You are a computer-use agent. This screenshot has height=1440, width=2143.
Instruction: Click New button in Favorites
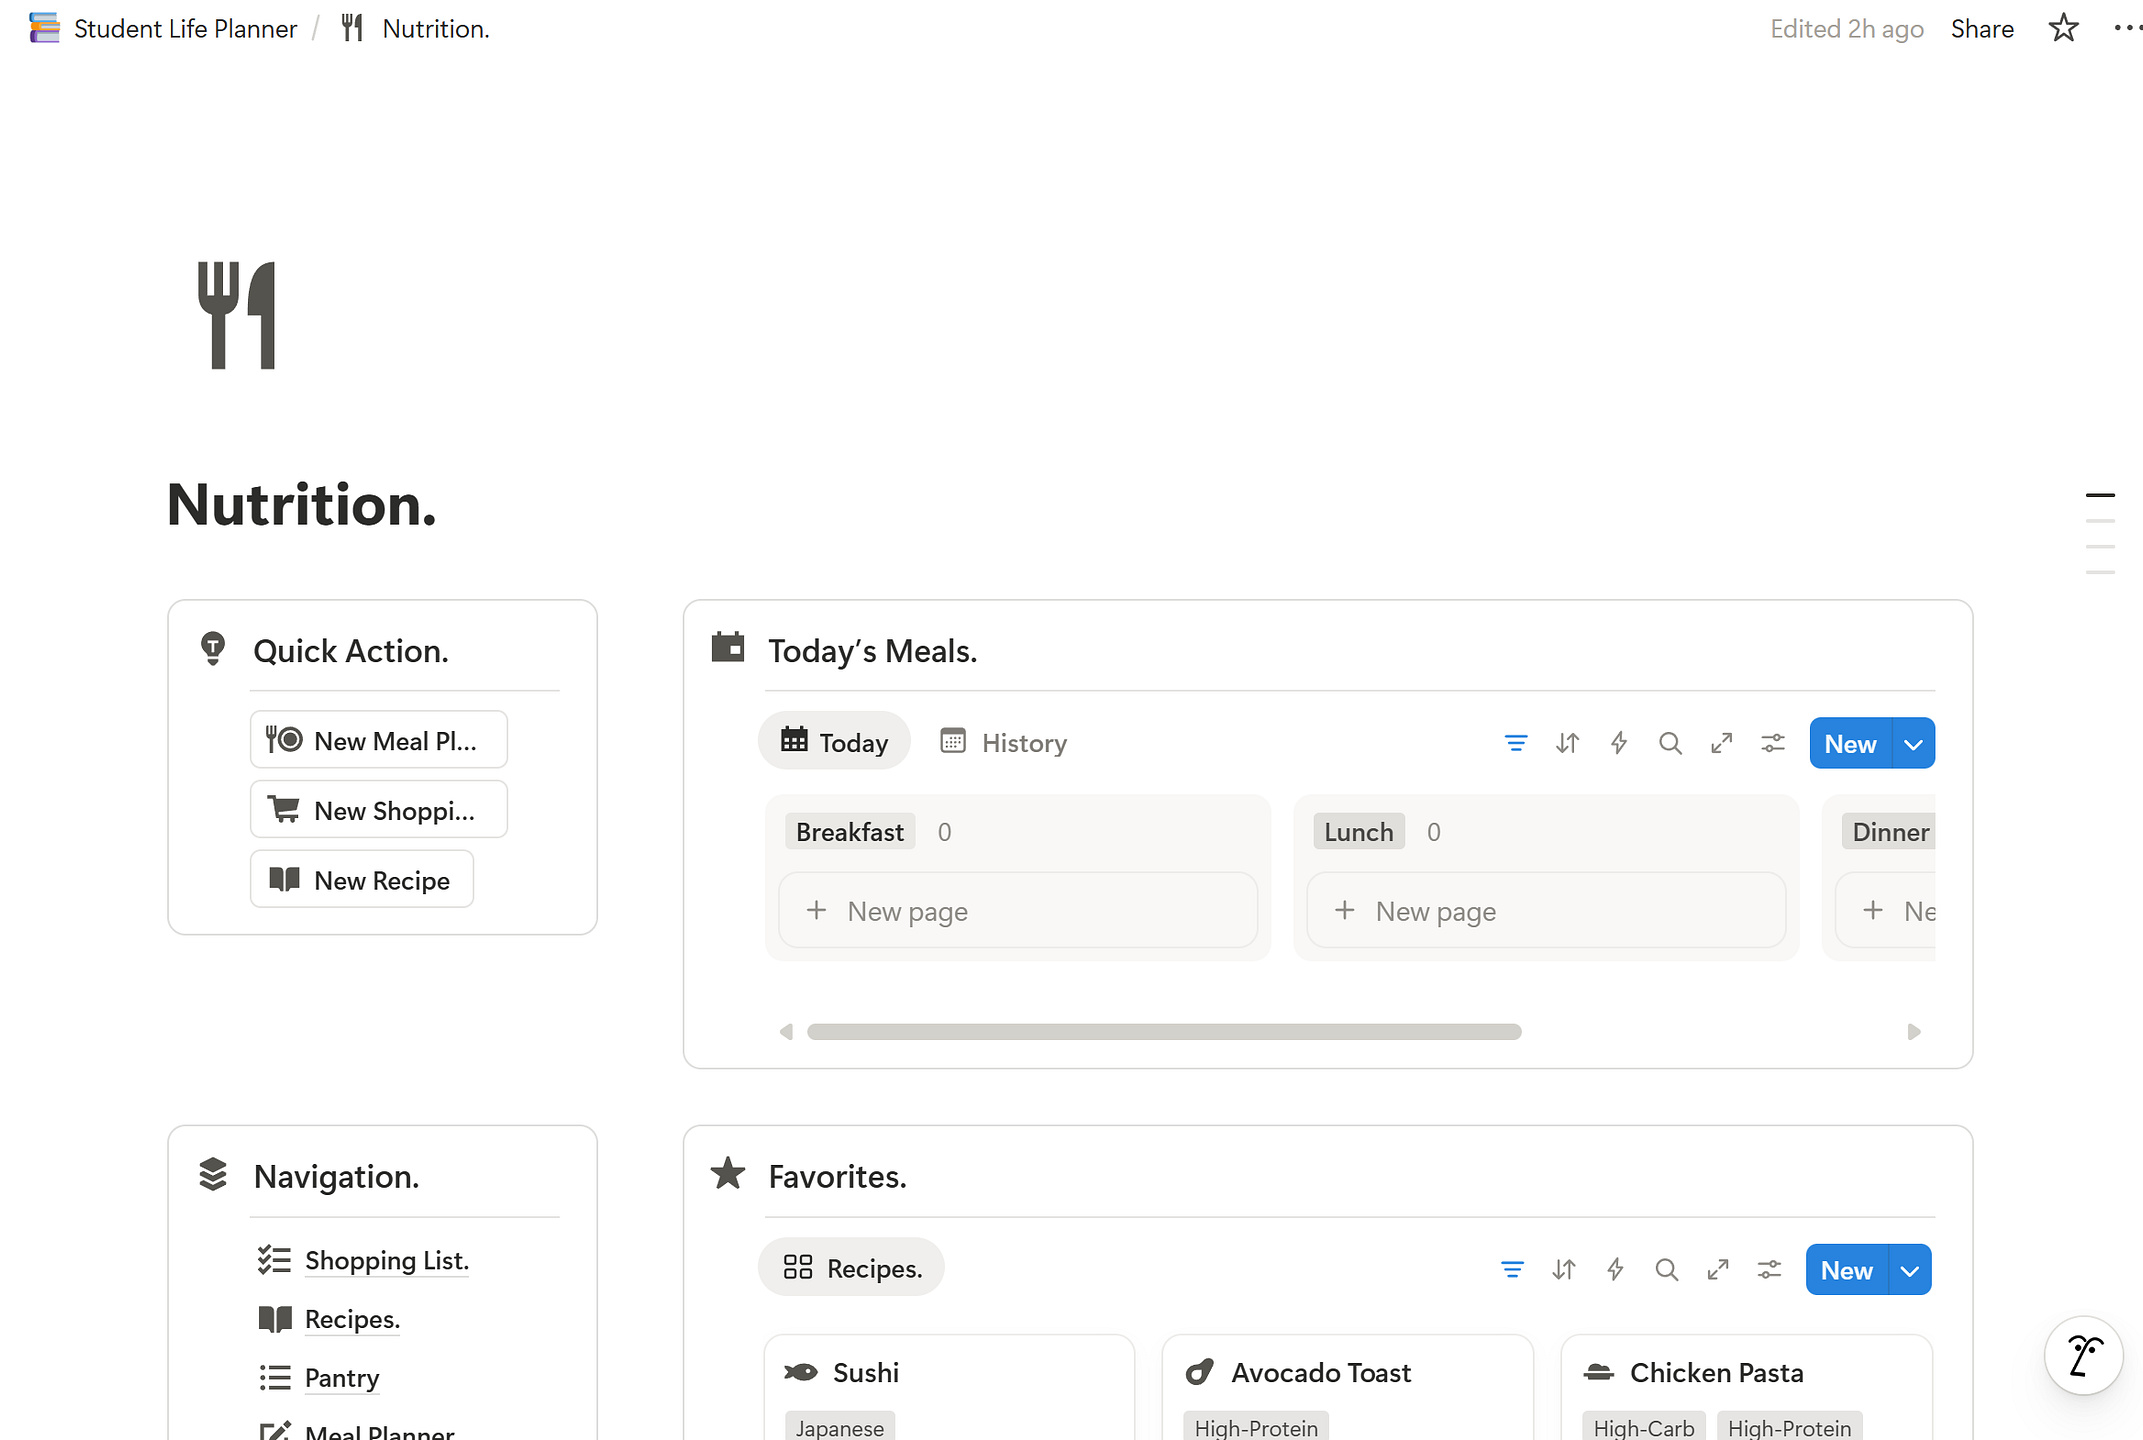[x=1846, y=1270]
